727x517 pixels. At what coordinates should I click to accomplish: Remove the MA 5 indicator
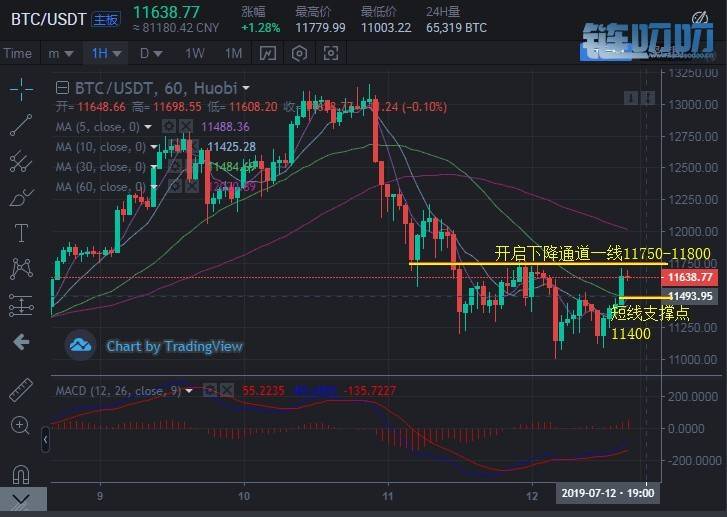[x=186, y=126]
